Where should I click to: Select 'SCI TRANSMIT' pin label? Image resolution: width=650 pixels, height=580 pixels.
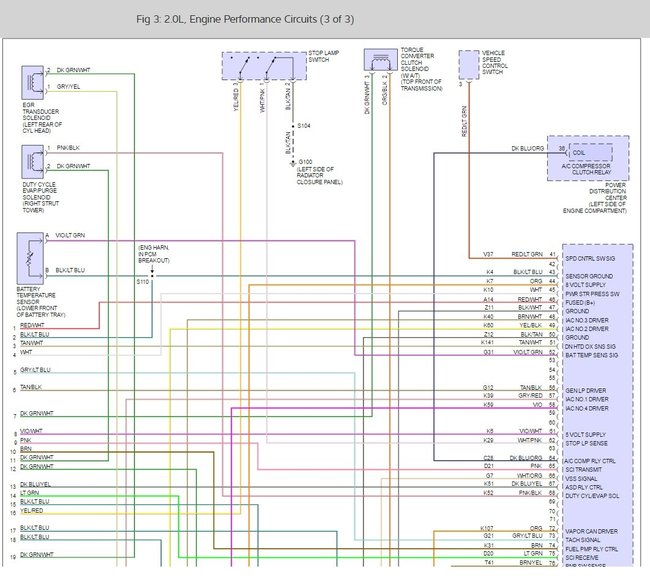point(583,470)
